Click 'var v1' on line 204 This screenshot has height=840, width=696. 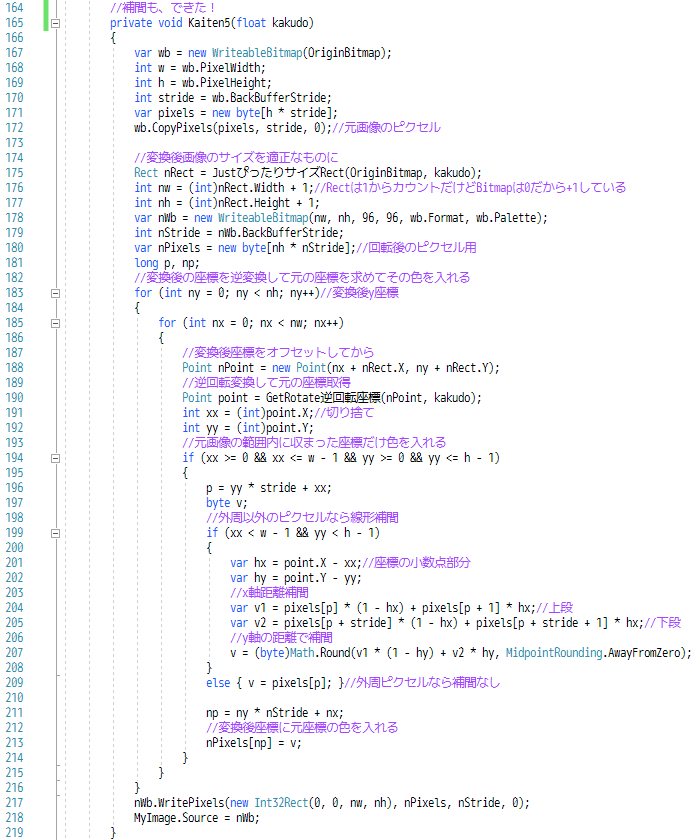pyautogui.click(x=248, y=608)
